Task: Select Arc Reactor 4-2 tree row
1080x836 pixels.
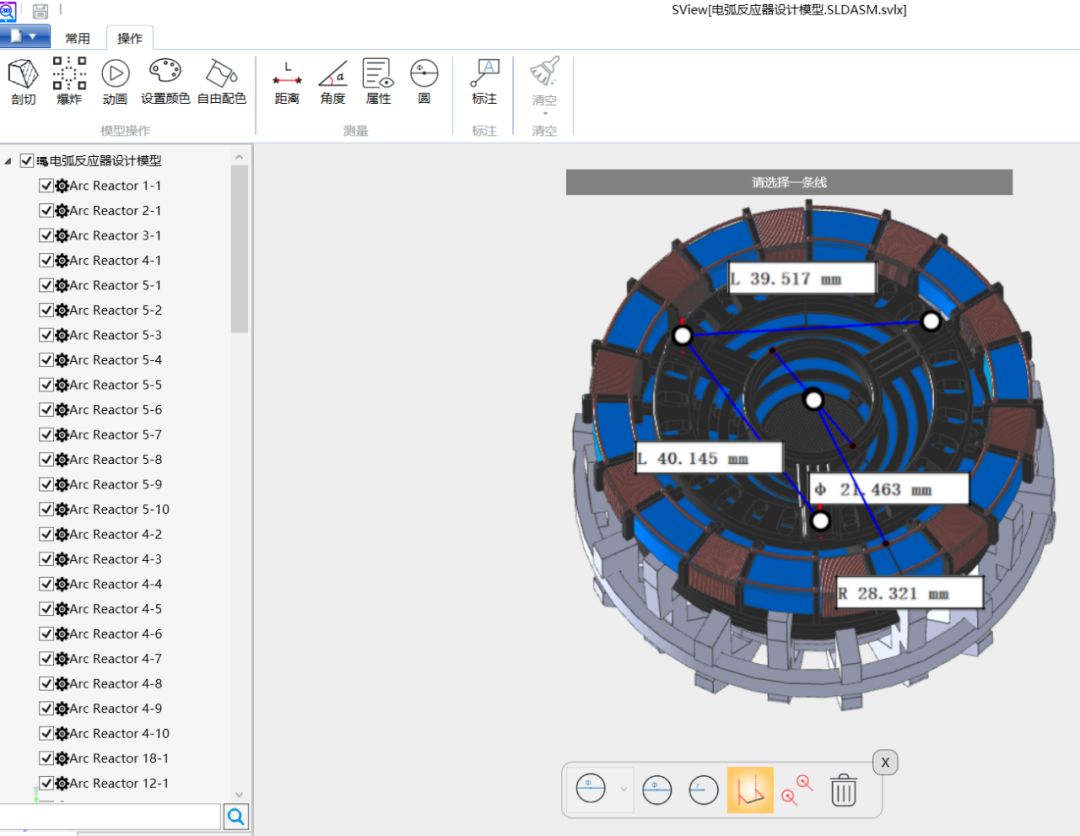Action: pos(116,534)
